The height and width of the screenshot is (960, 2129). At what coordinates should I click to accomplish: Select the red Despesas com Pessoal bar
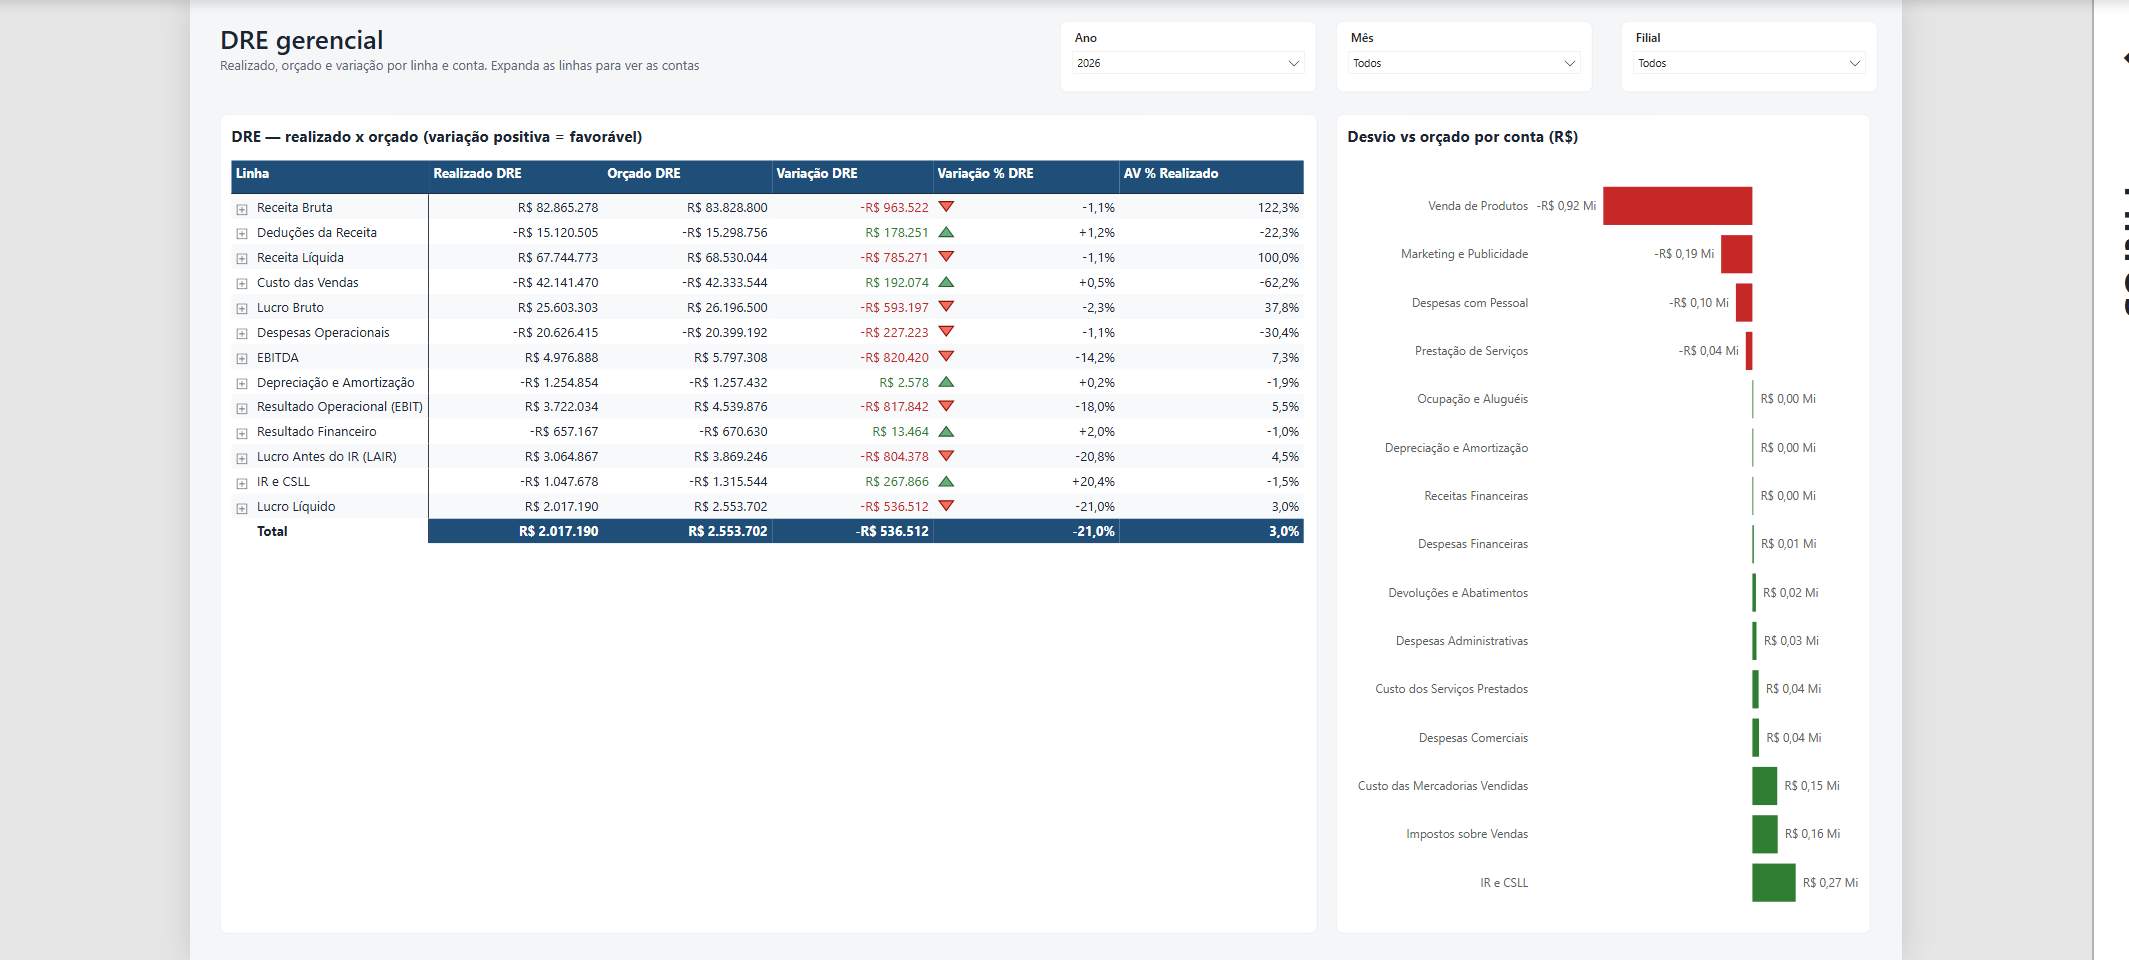click(x=1744, y=303)
